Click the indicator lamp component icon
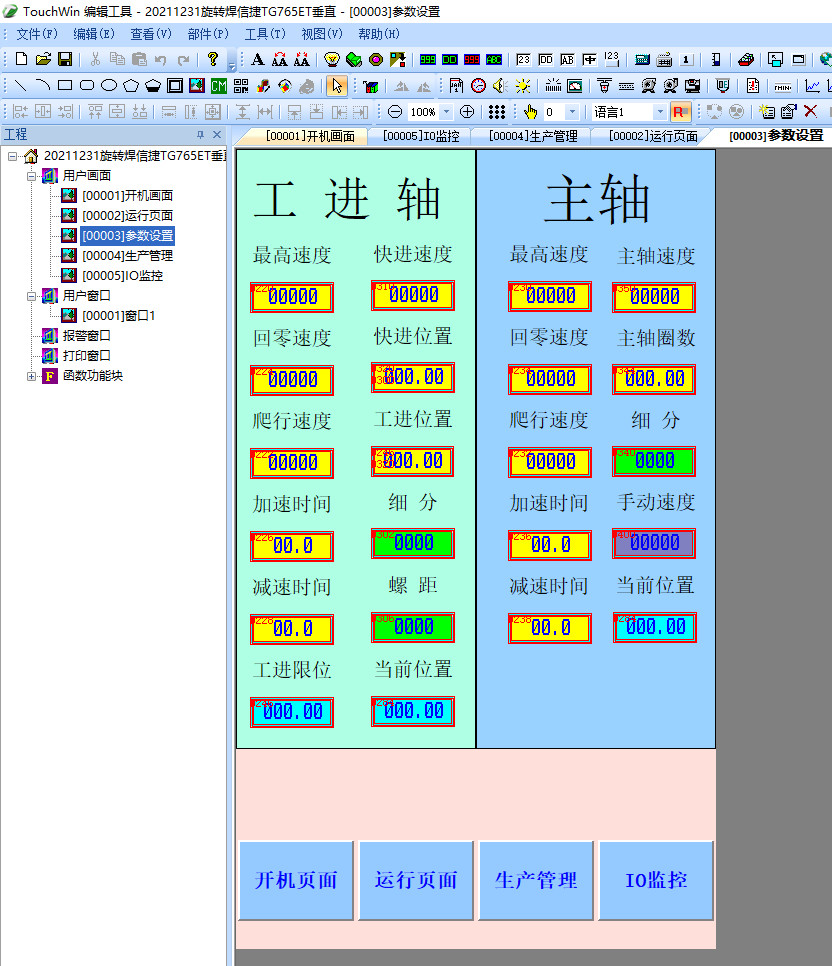Screen dimensions: 832x966 333,60
